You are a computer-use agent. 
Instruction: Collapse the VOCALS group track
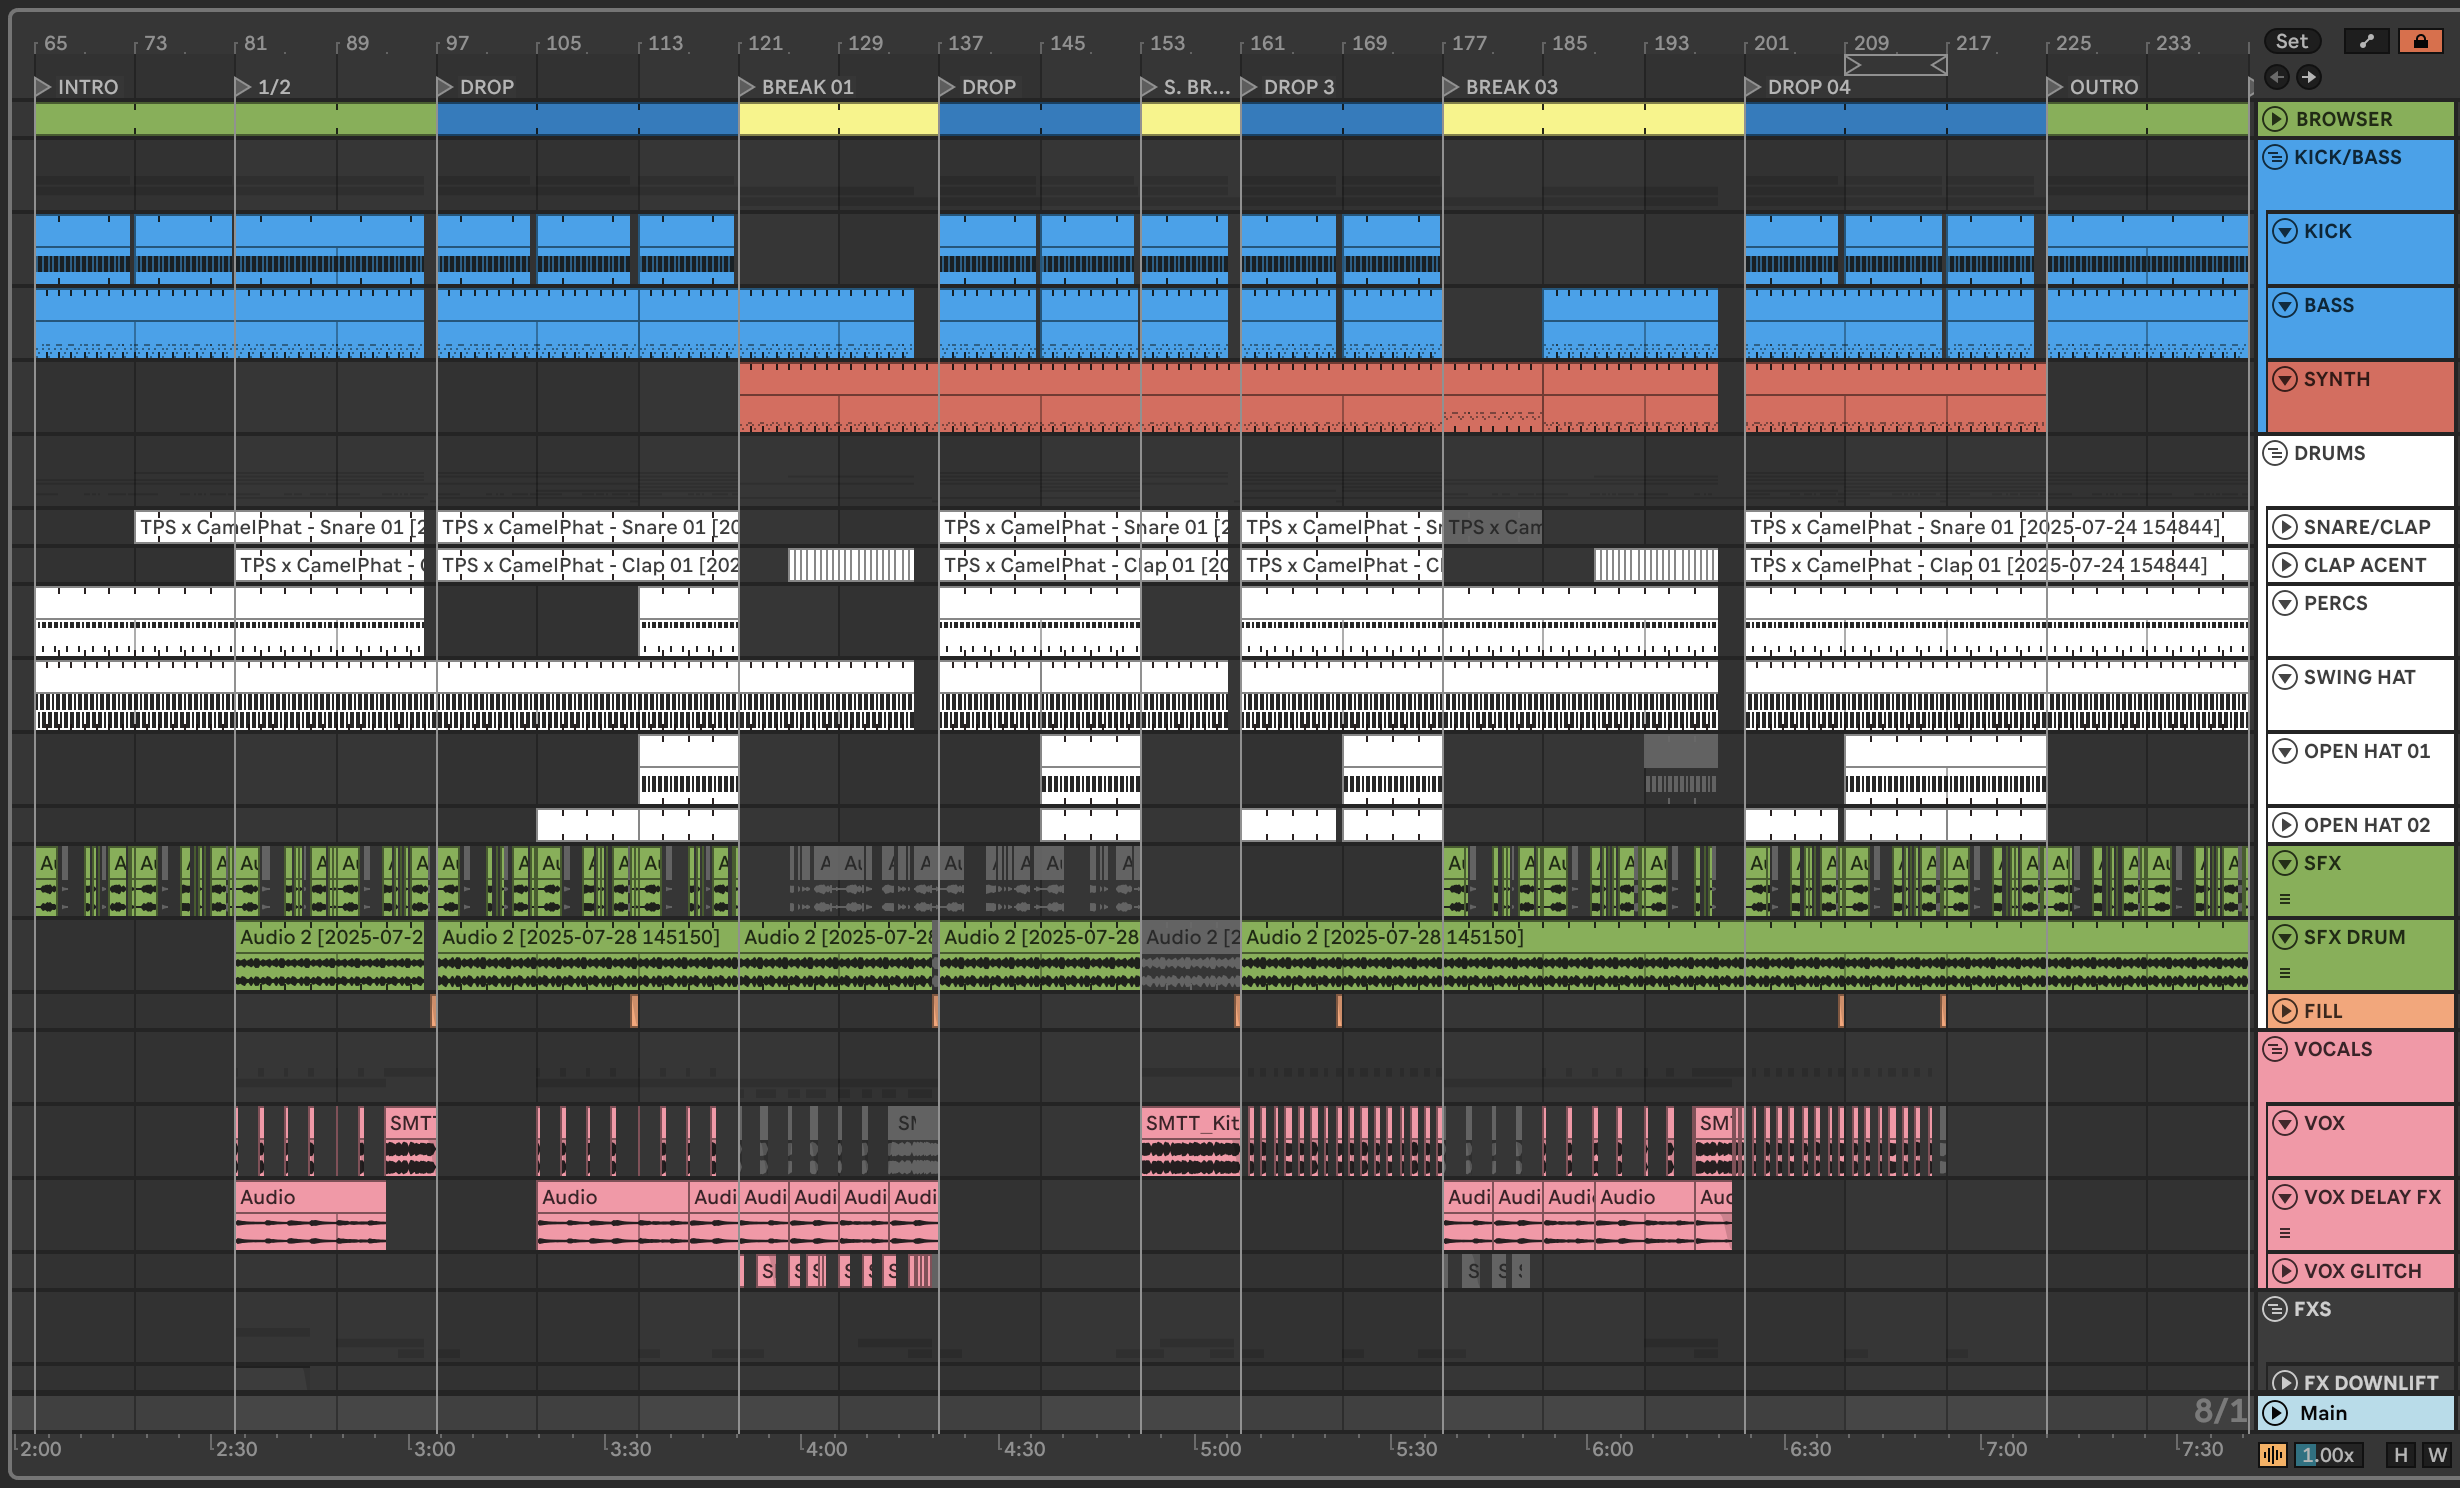(2275, 1049)
